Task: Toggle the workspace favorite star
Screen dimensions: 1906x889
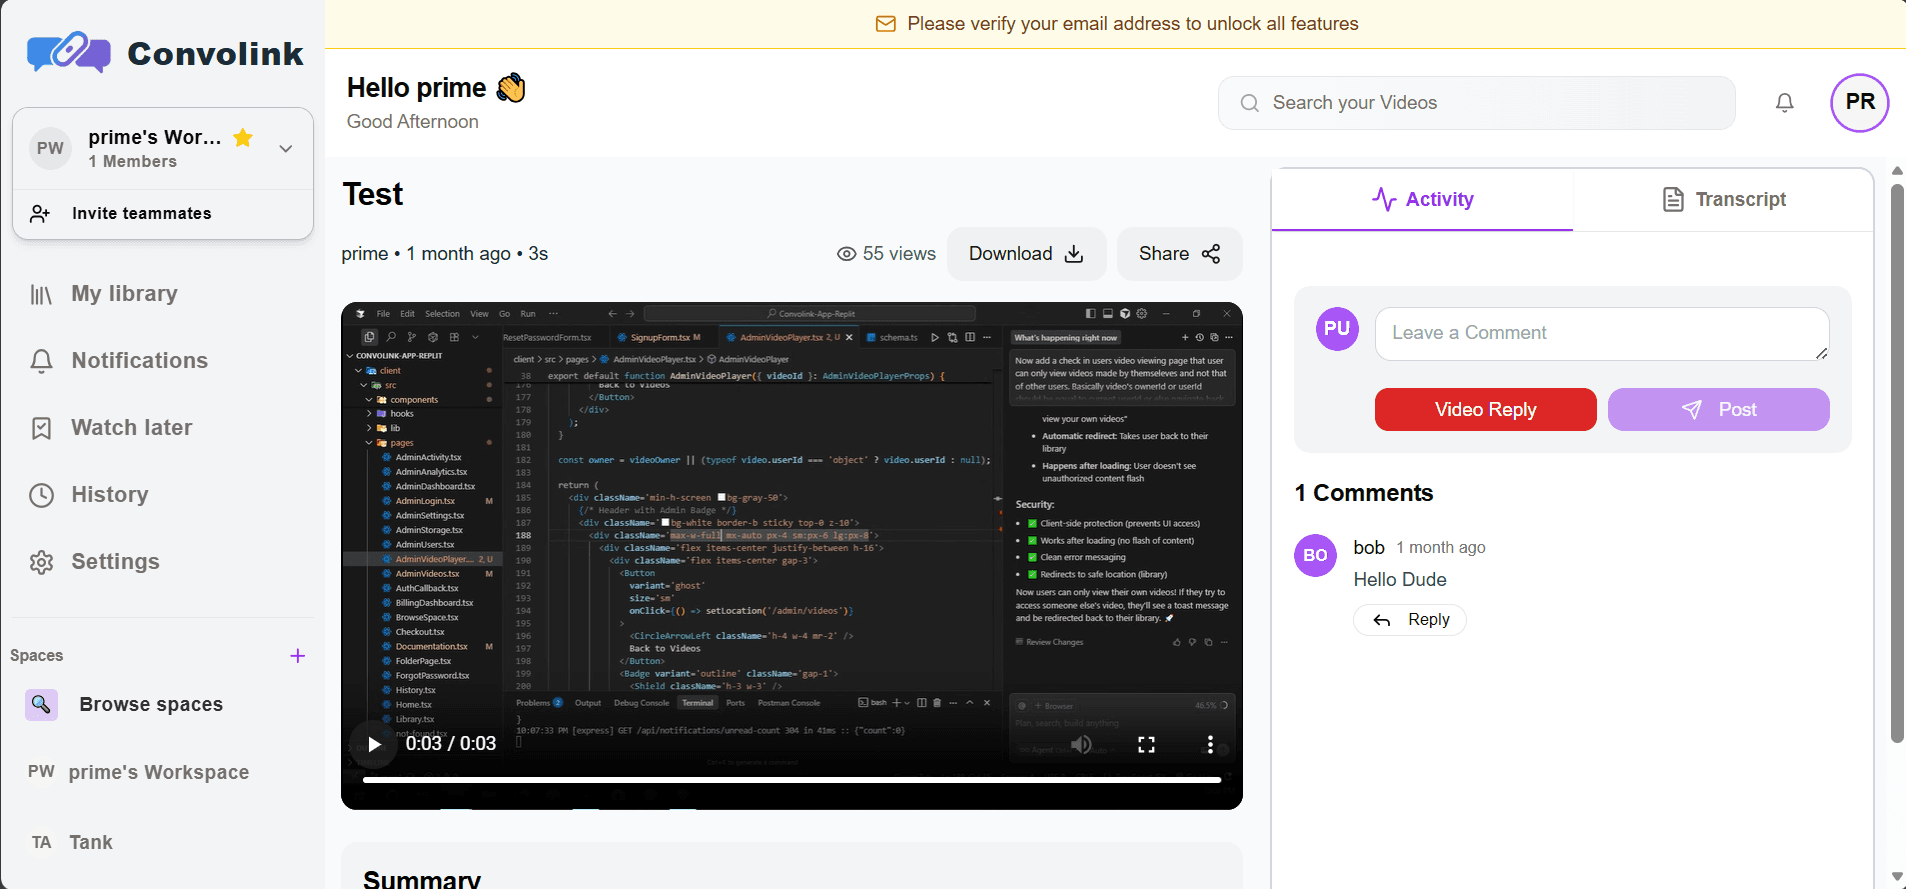Action: (243, 138)
